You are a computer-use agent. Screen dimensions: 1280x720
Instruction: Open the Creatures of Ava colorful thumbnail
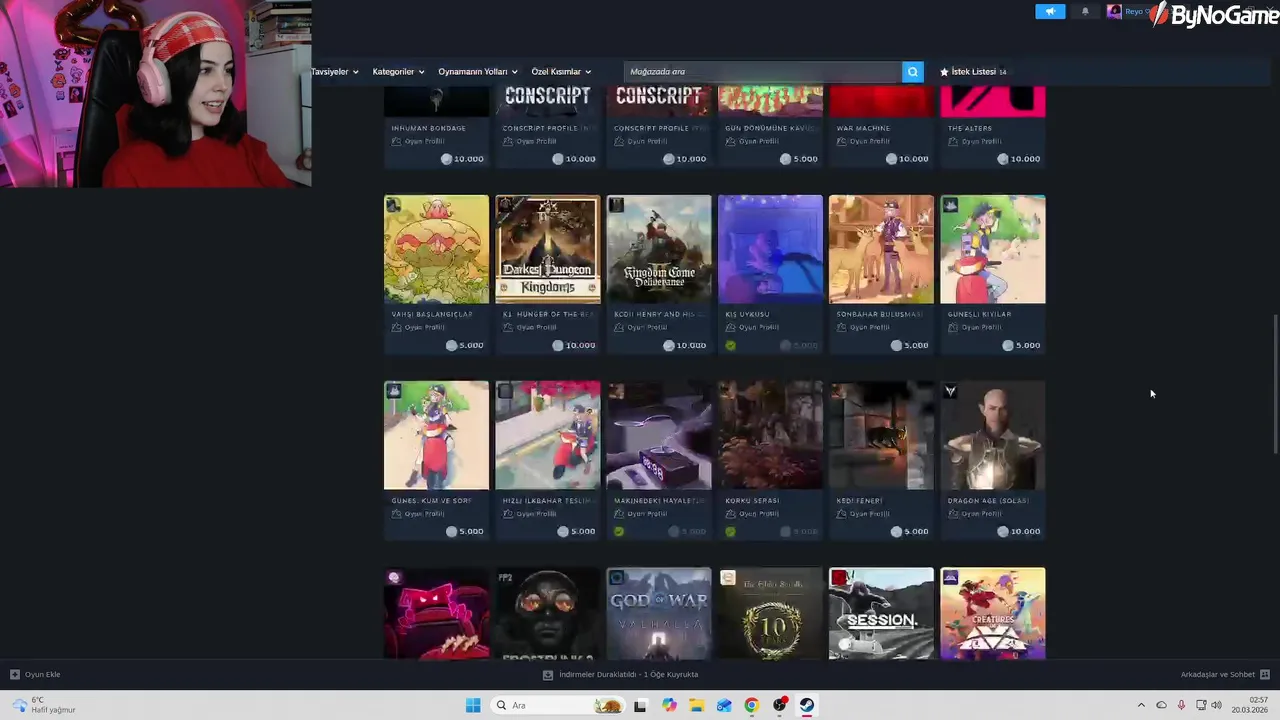click(993, 613)
